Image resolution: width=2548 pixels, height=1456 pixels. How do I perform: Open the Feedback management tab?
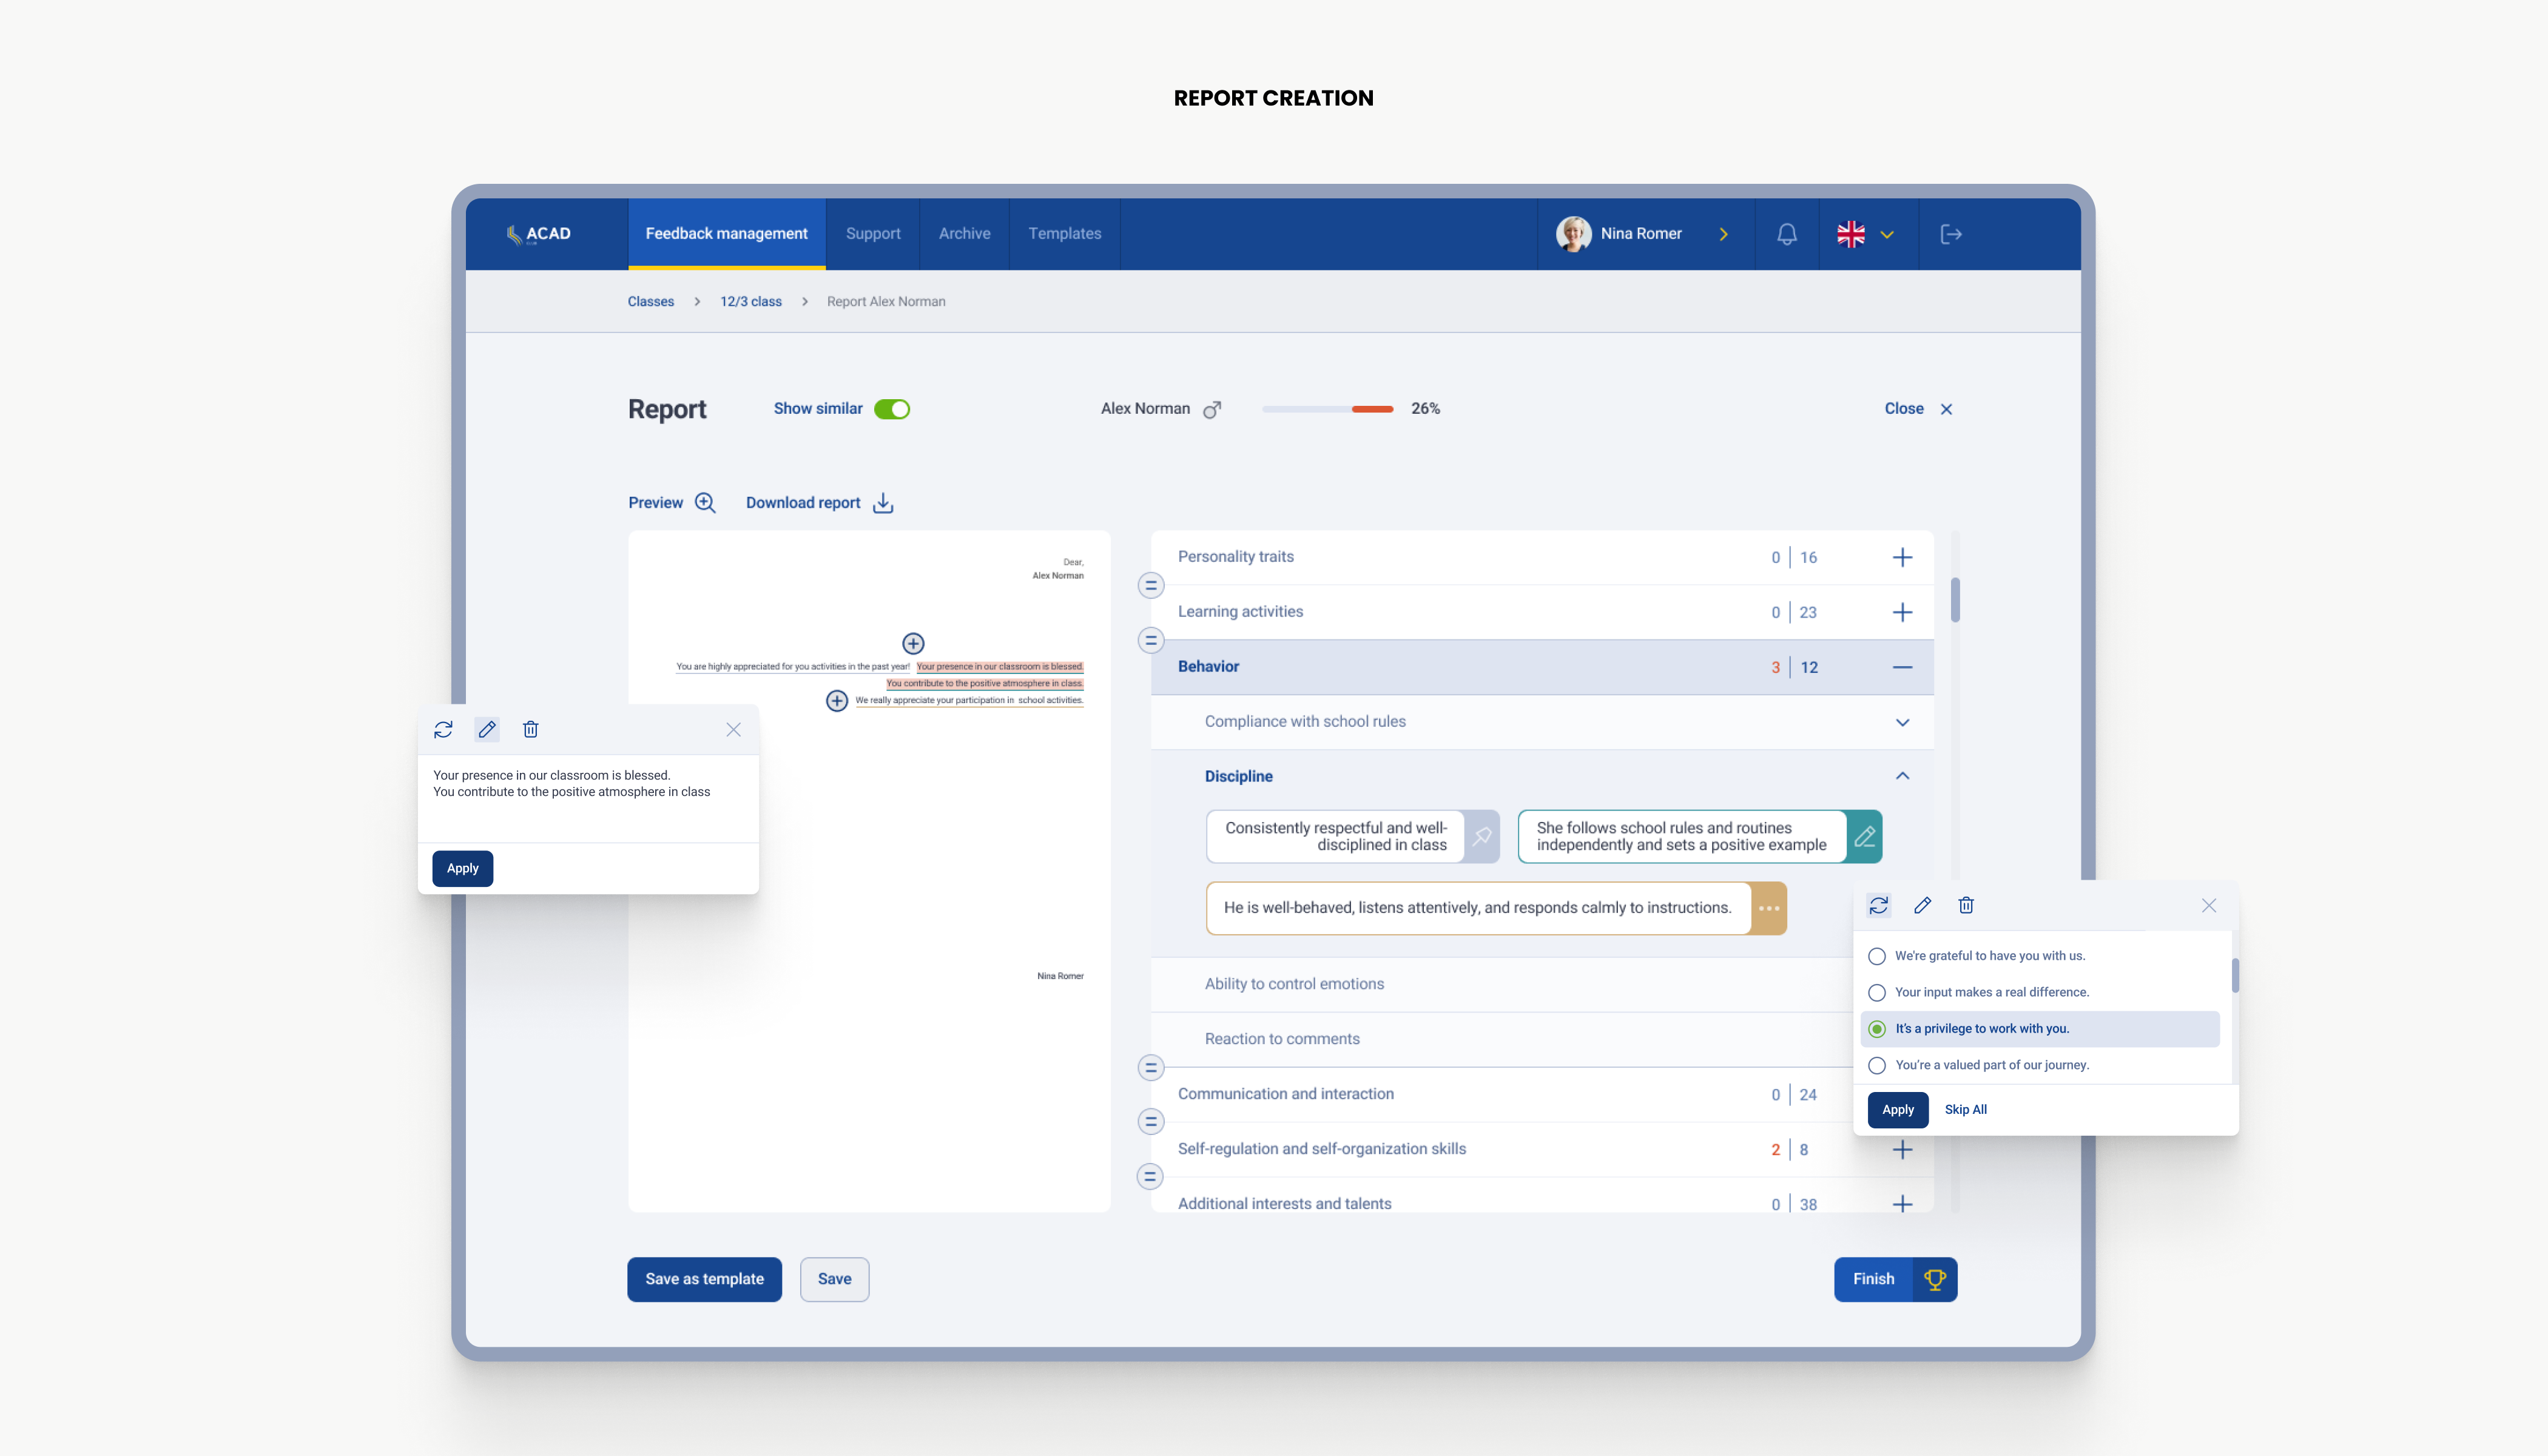pos(726,234)
